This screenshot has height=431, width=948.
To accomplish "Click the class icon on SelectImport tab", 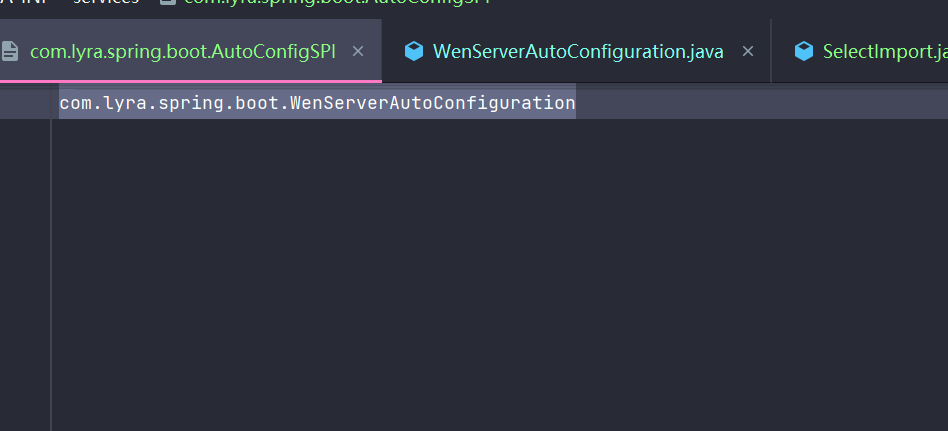I will [803, 51].
